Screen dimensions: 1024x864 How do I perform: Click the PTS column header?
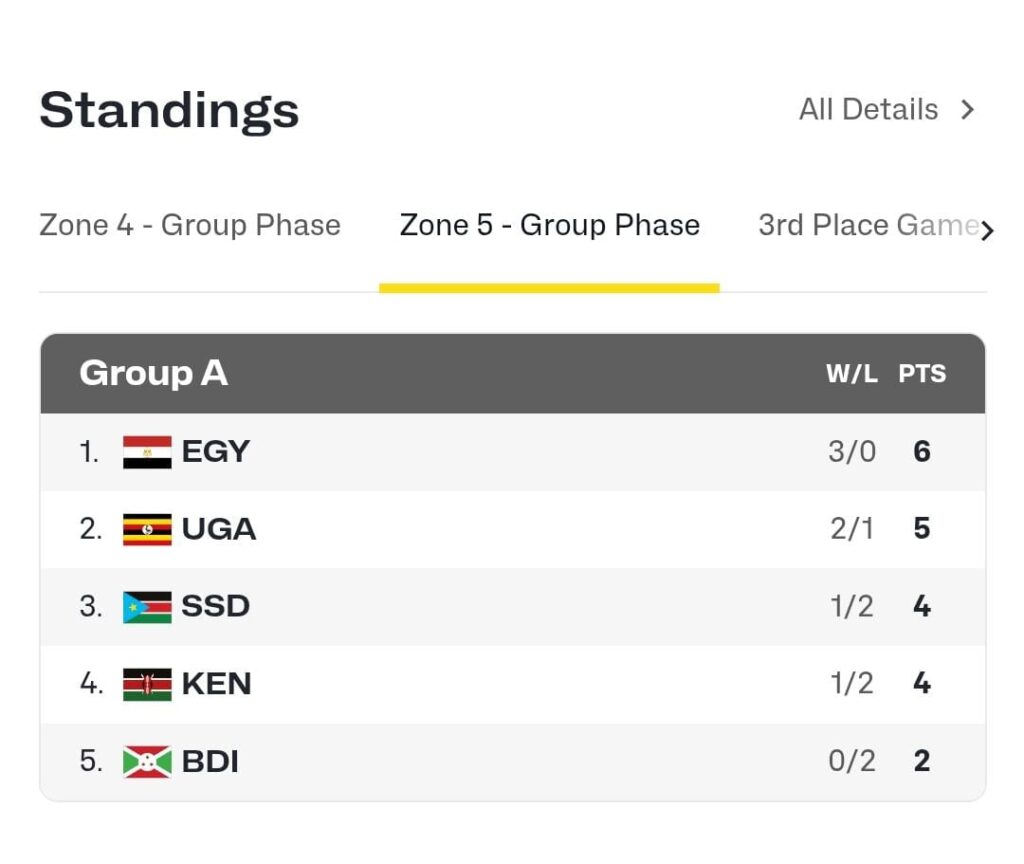click(x=922, y=374)
